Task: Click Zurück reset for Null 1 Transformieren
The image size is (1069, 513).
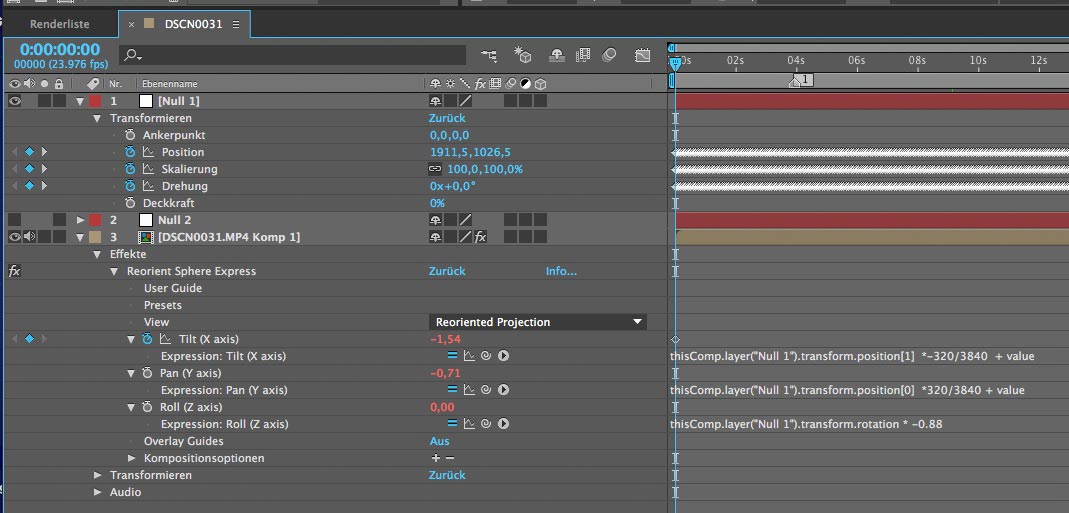Action: point(447,118)
